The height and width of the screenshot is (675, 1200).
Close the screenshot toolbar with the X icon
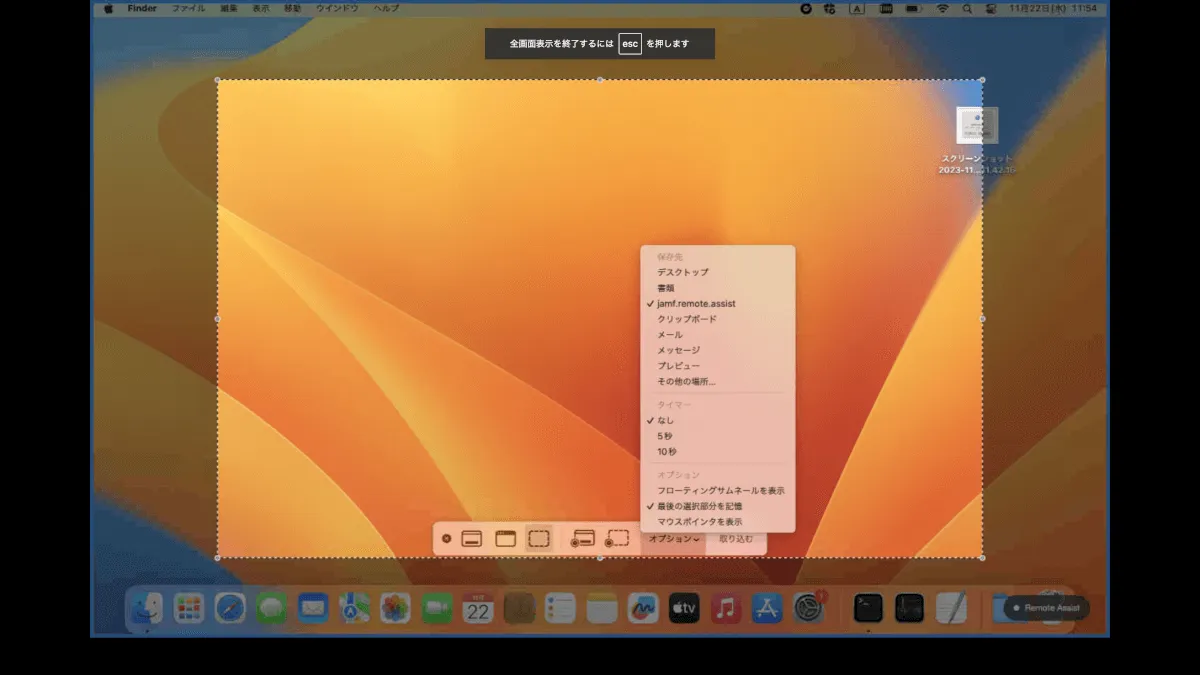tap(446, 539)
